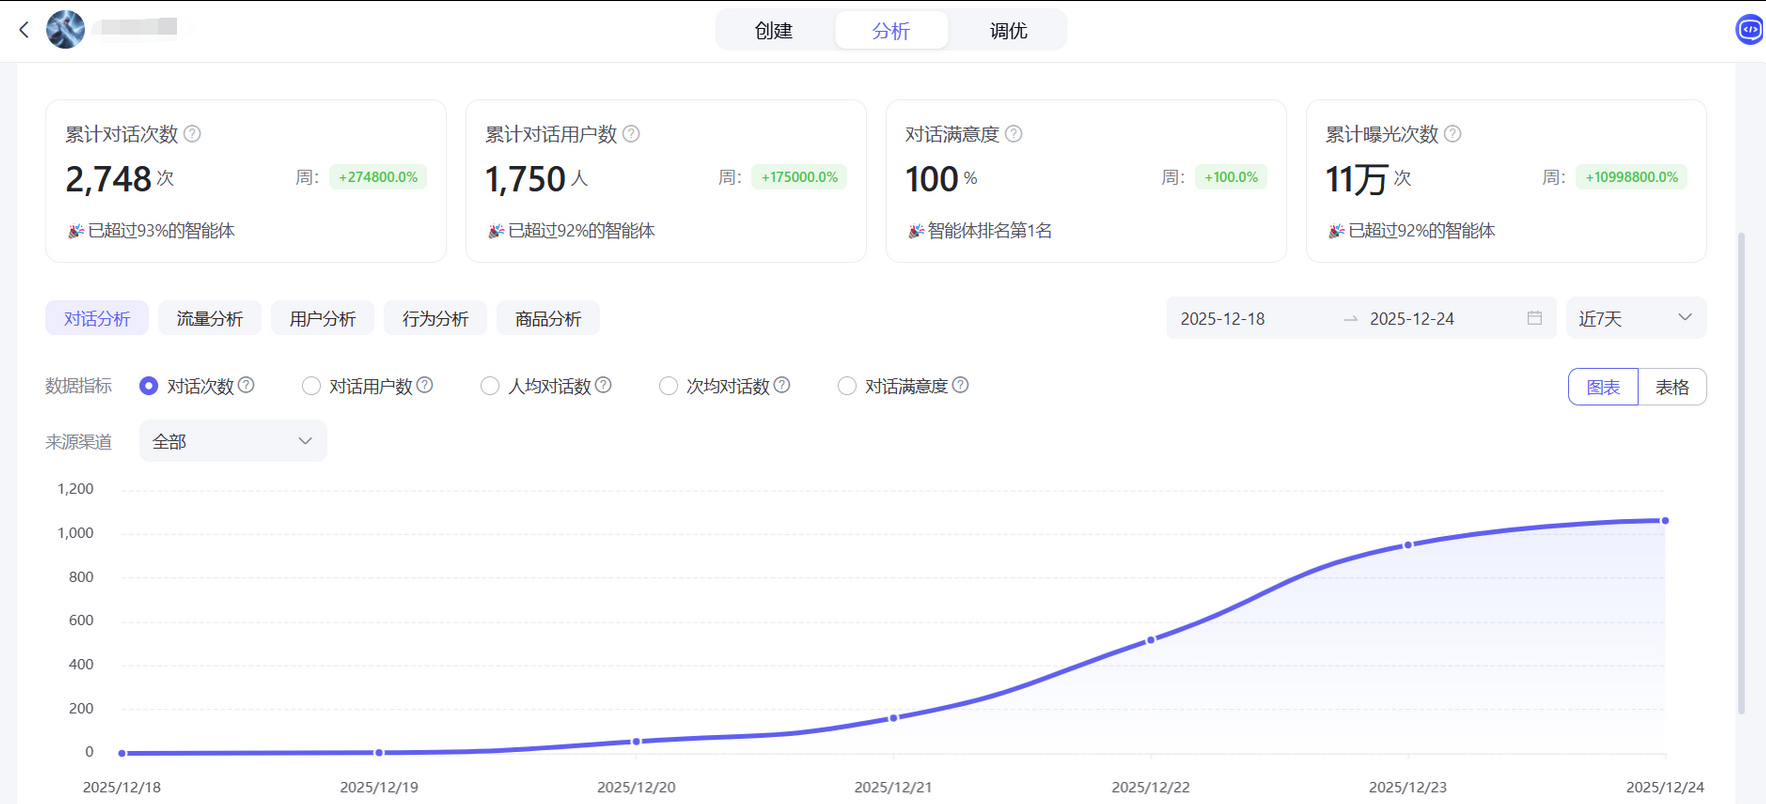The width and height of the screenshot is (1766, 804).
Task: Select the 次均对话数 radio button
Action: pyautogui.click(x=668, y=386)
